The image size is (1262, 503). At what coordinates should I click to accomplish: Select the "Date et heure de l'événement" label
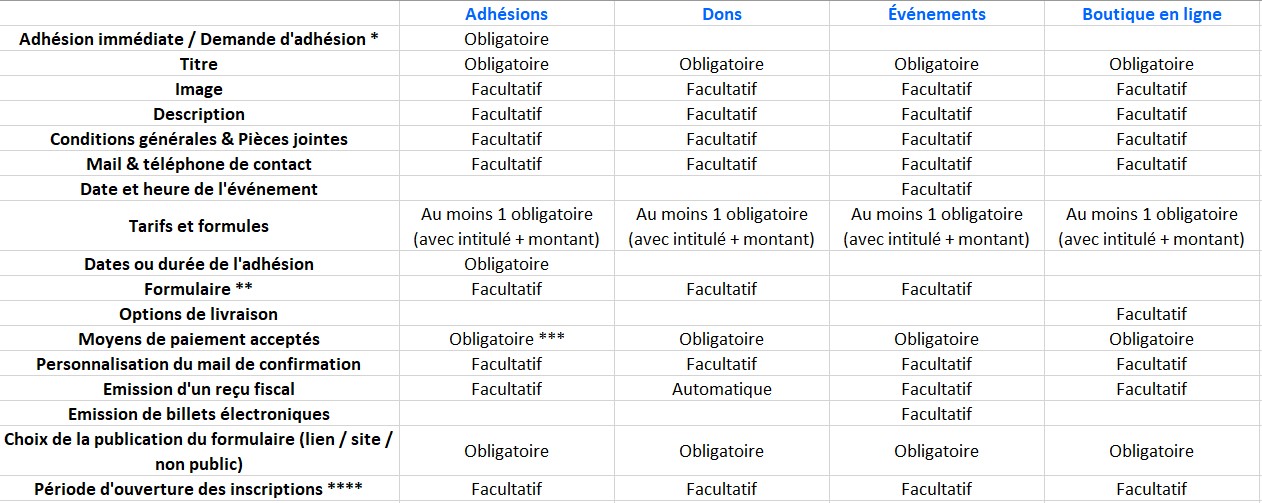tap(198, 189)
